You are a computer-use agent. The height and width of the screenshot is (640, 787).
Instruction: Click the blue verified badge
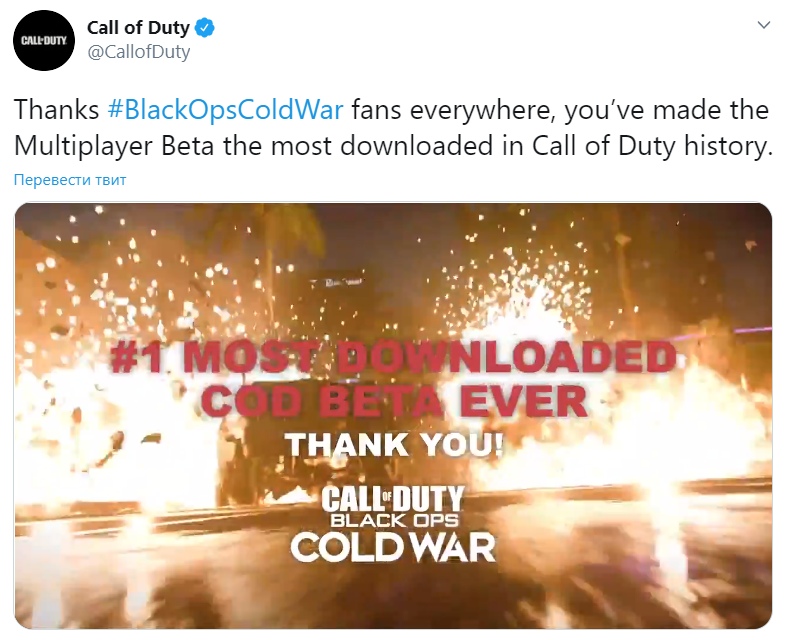point(205,28)
